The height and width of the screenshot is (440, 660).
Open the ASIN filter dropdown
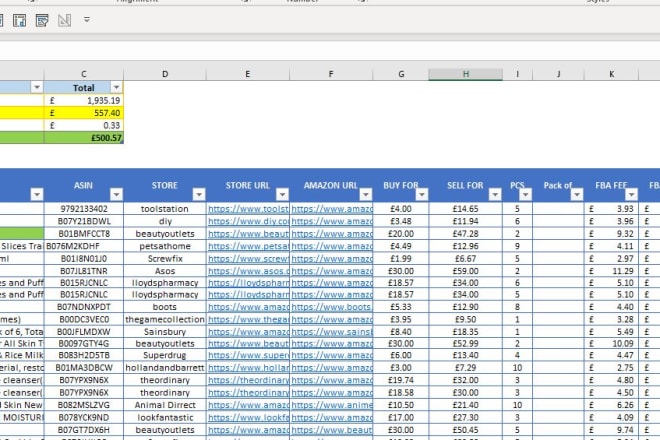pyautogui.click(x=116, y=194)
